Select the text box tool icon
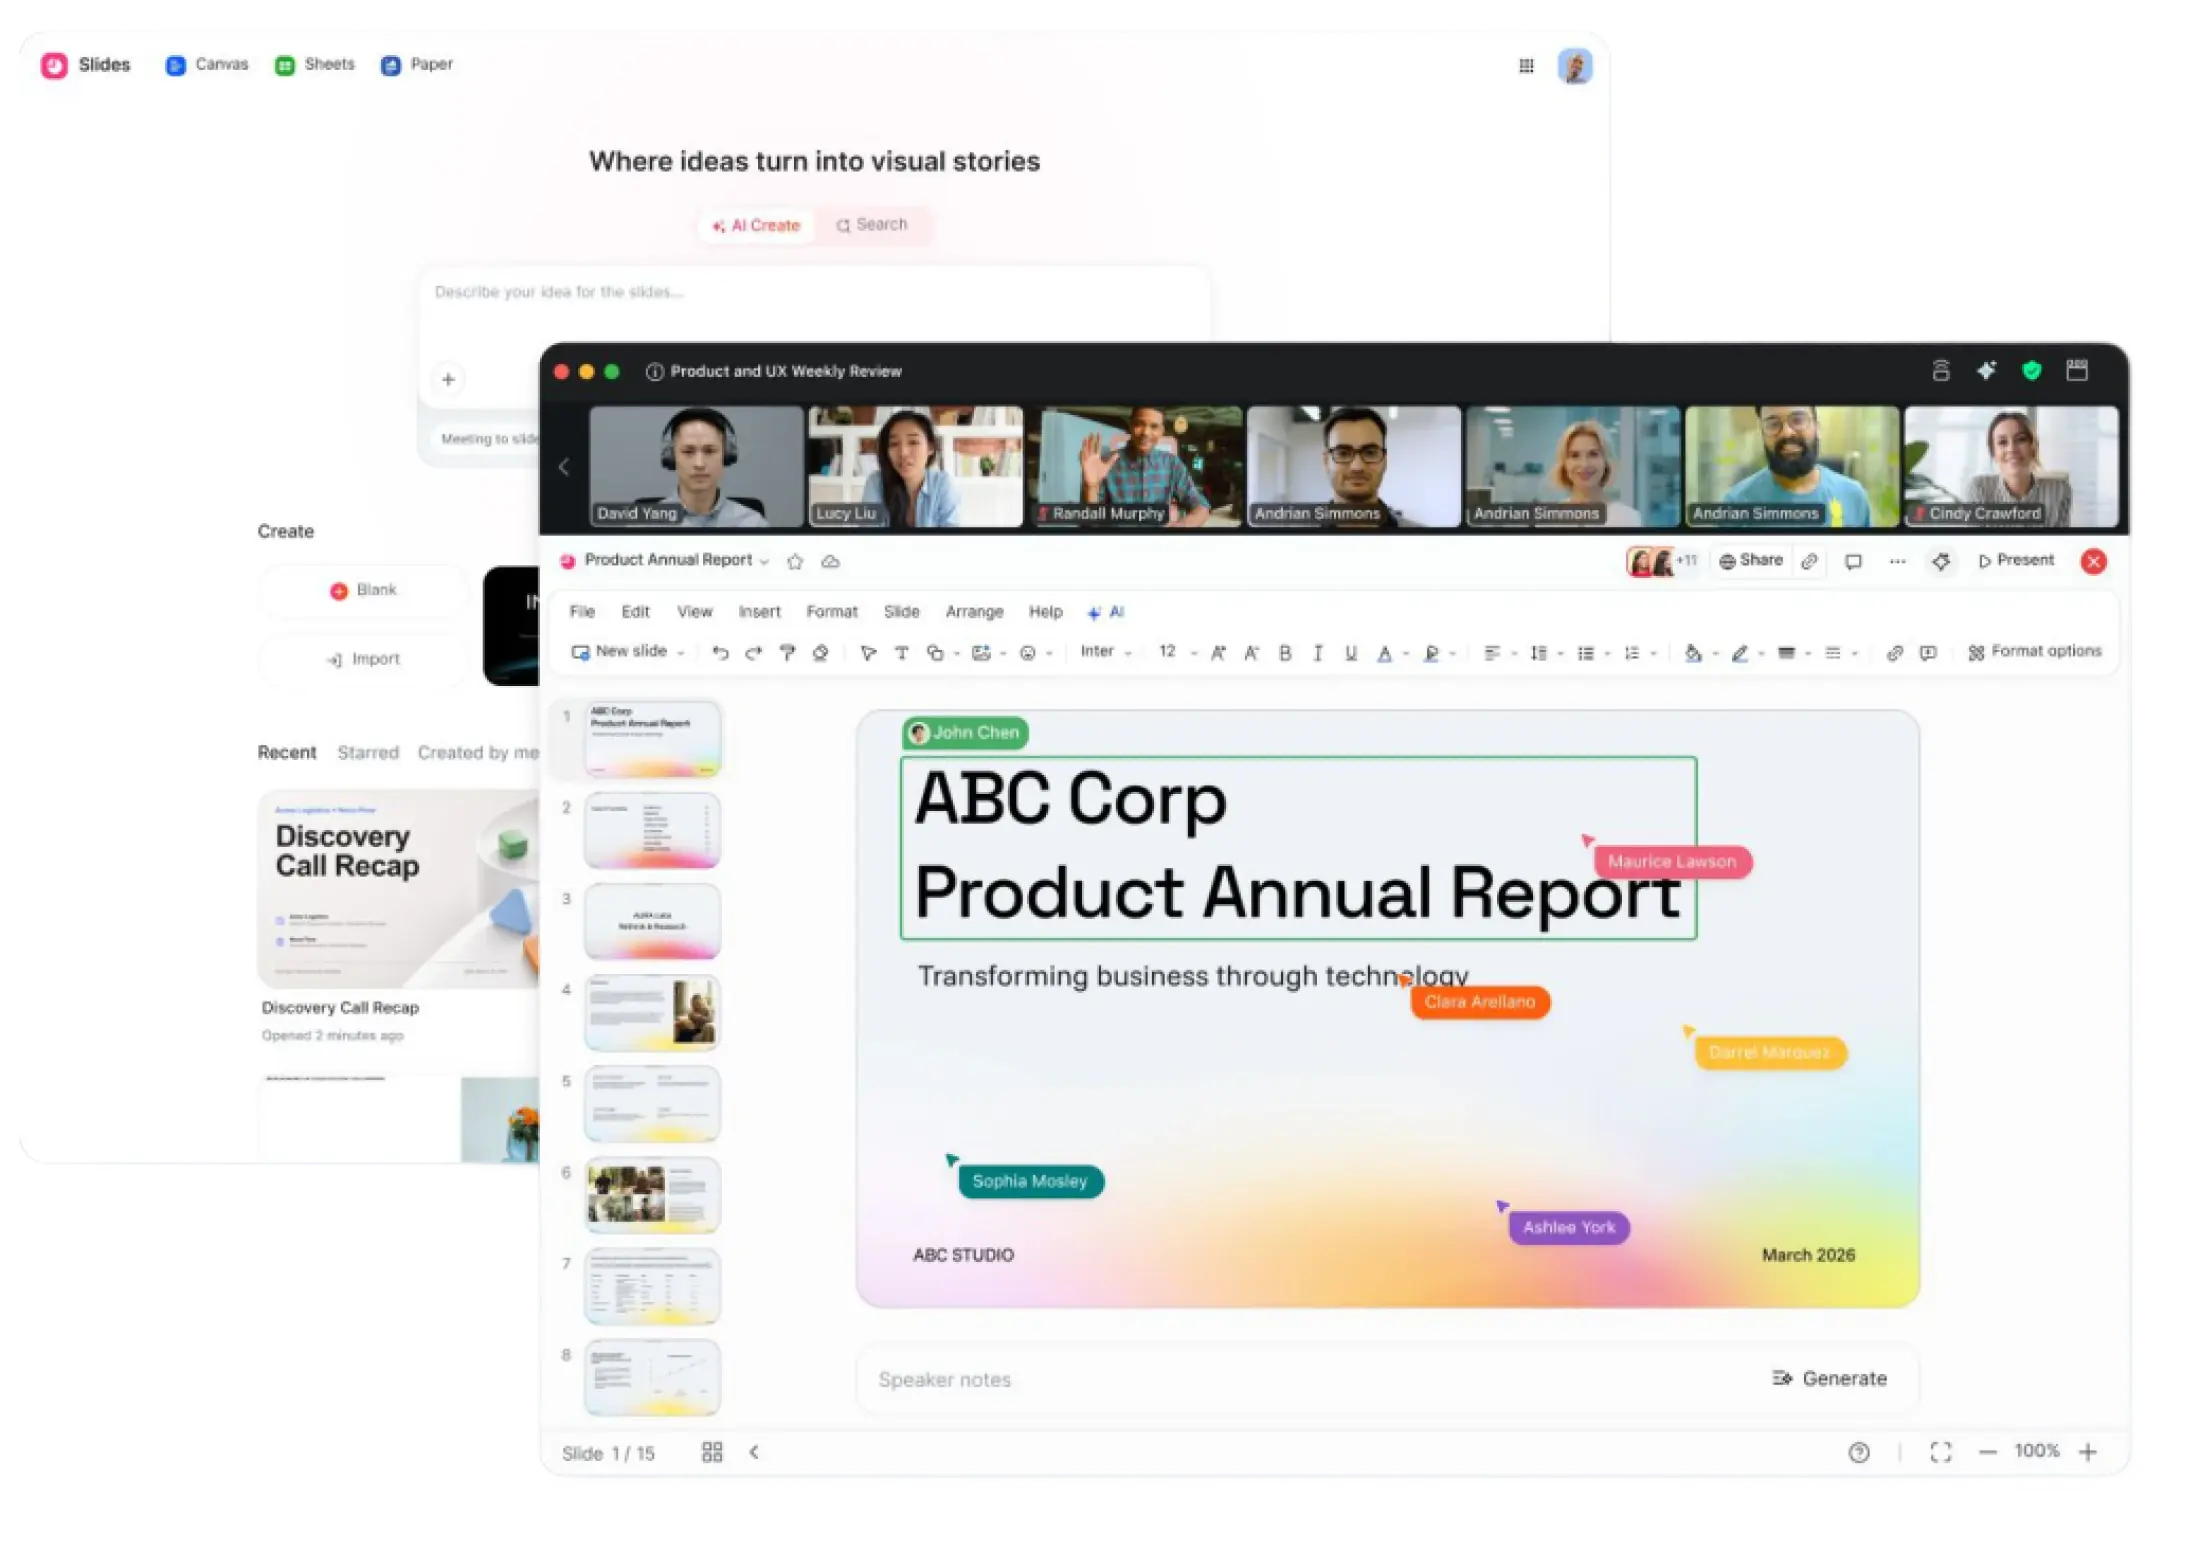 [902, 653]
